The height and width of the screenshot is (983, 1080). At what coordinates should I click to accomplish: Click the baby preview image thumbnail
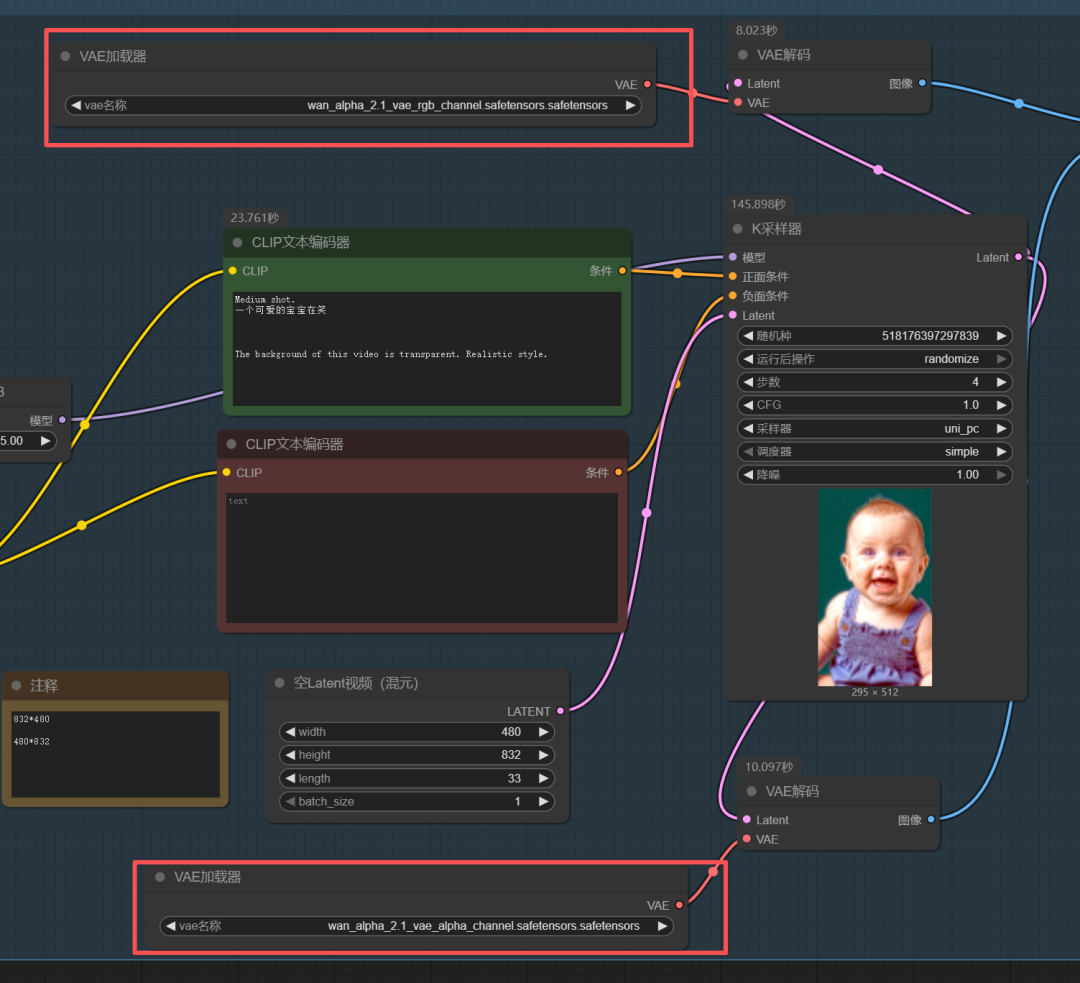875,587
